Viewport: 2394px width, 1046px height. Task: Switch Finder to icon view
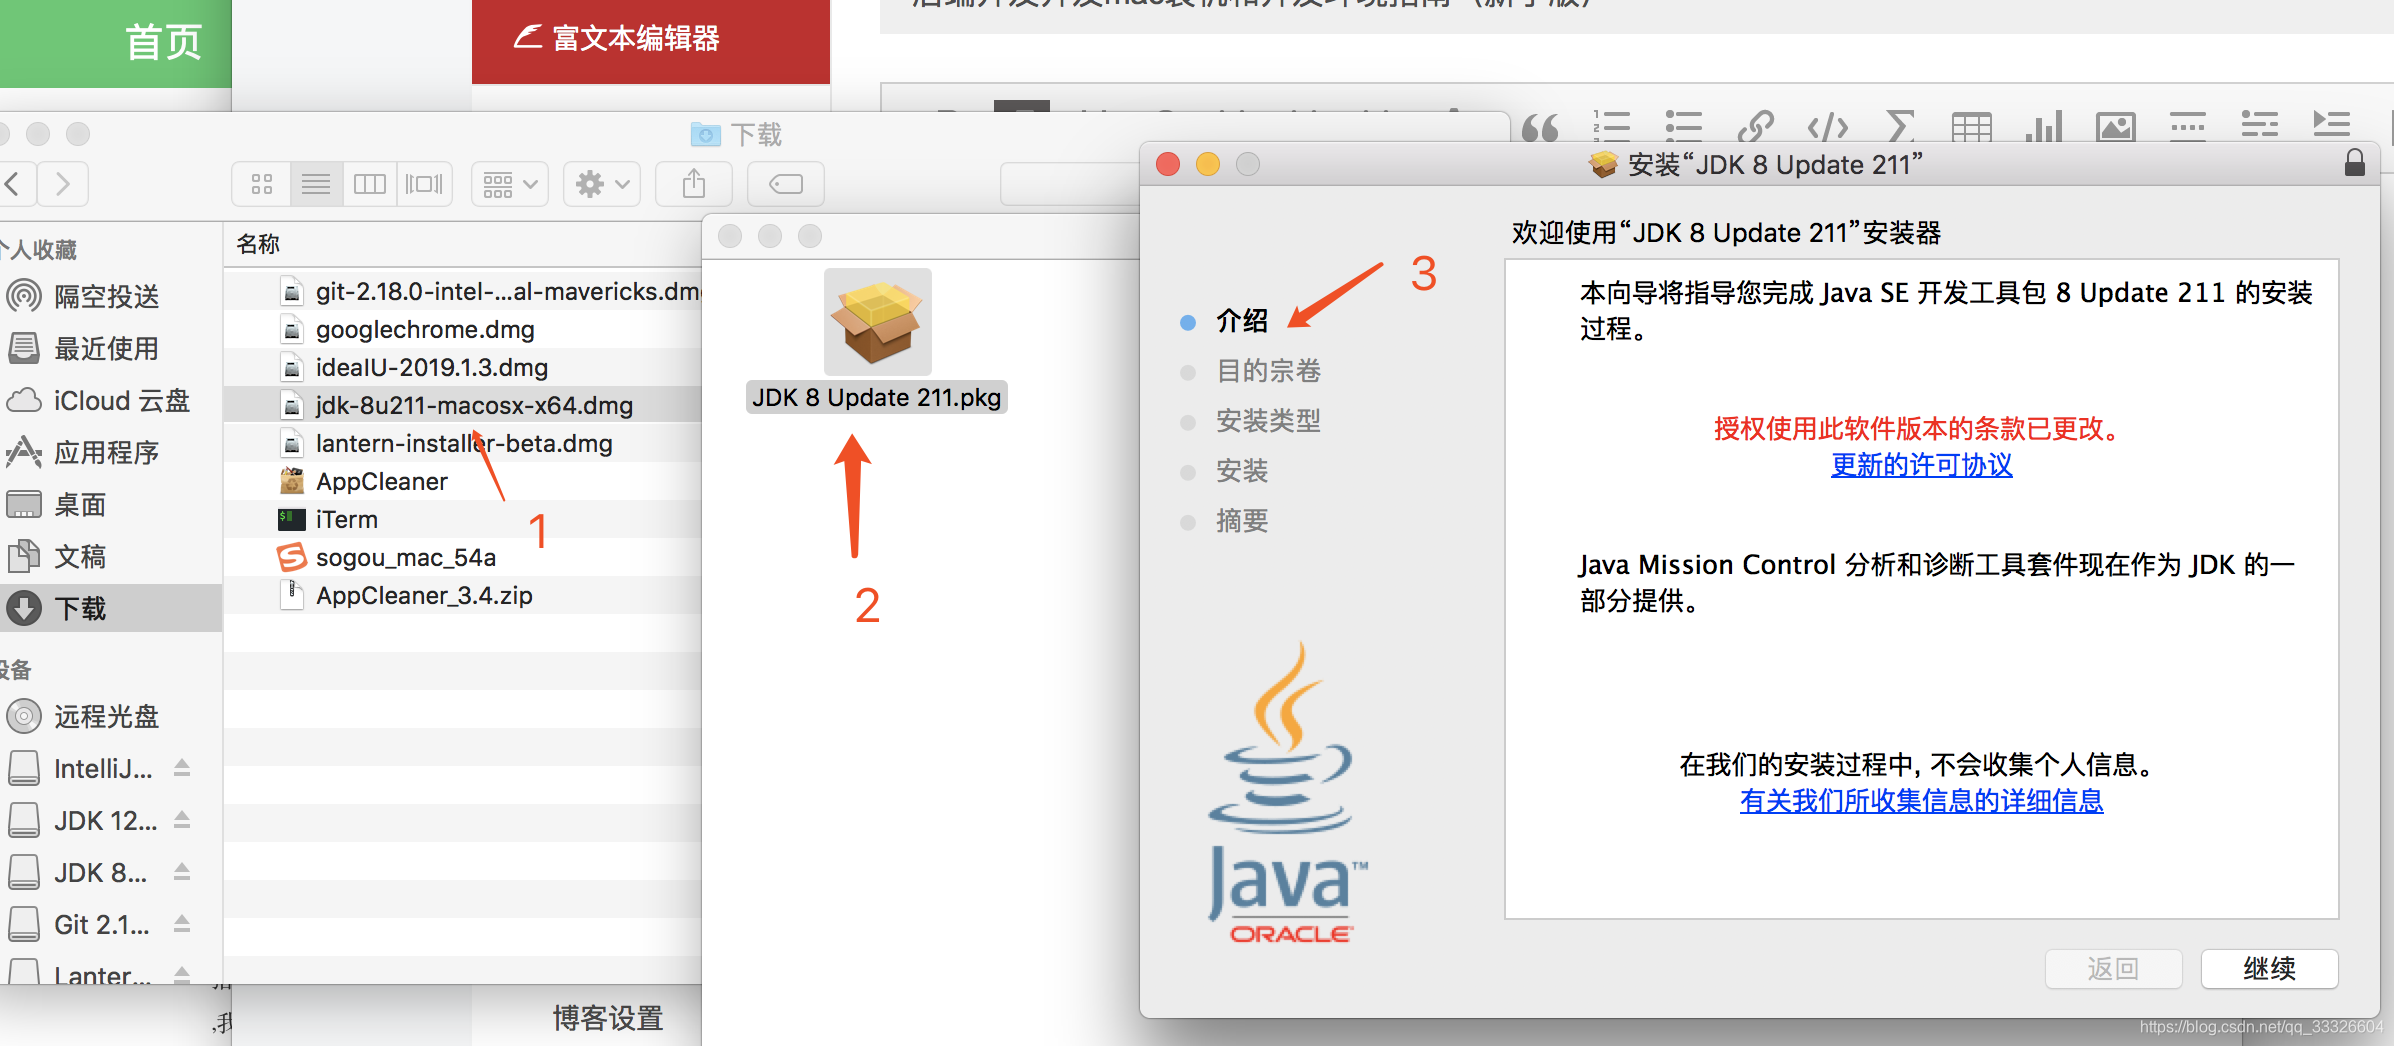coord(262,184)
